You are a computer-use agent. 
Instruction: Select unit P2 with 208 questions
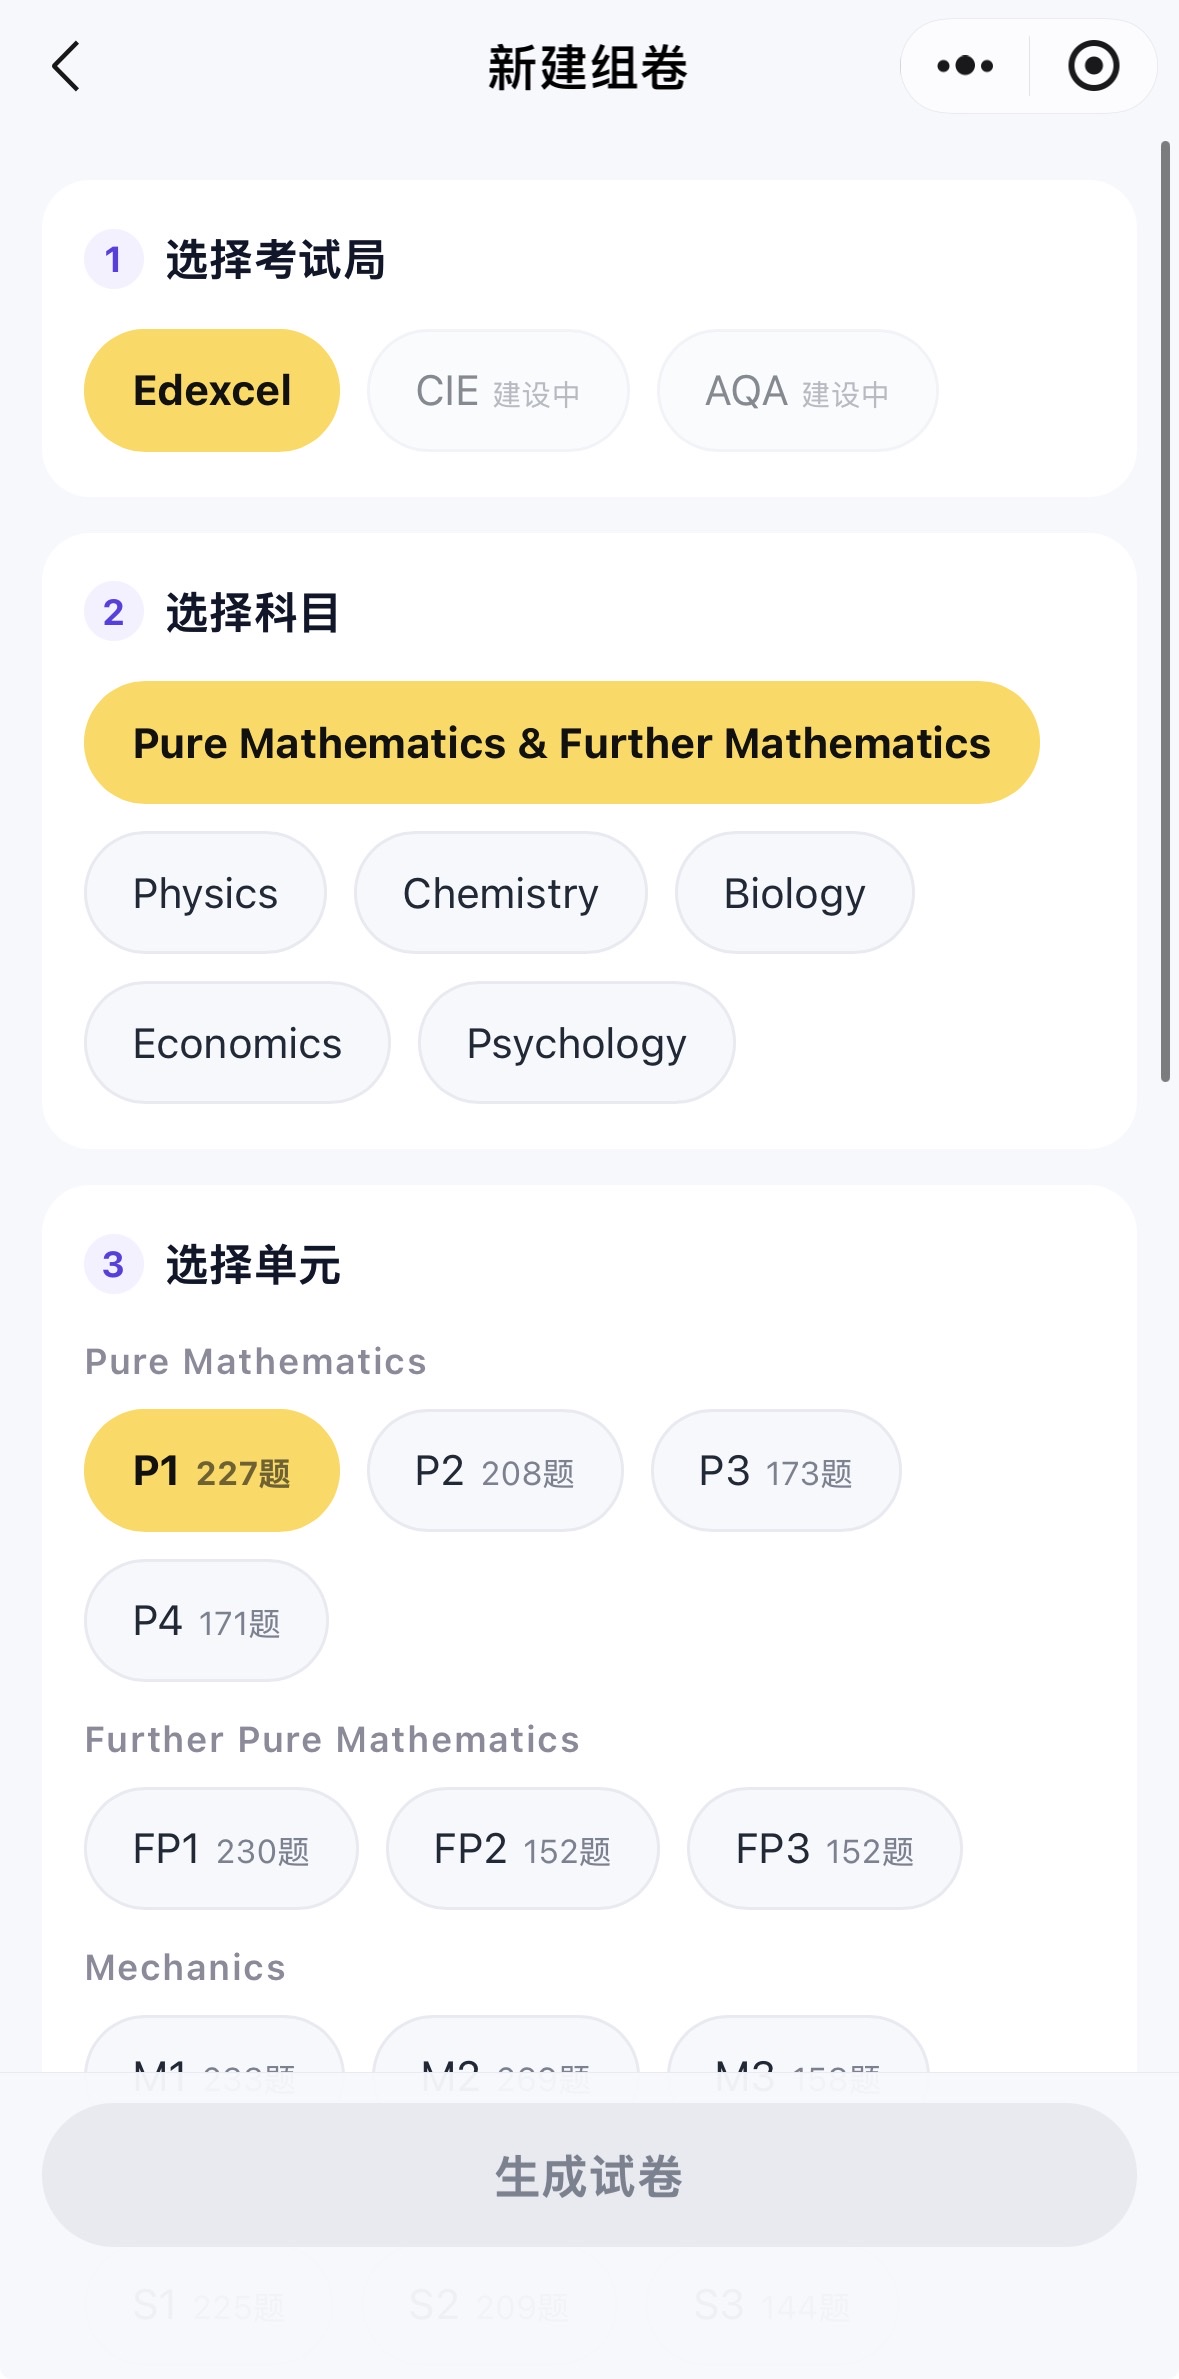coord(495,1471)
